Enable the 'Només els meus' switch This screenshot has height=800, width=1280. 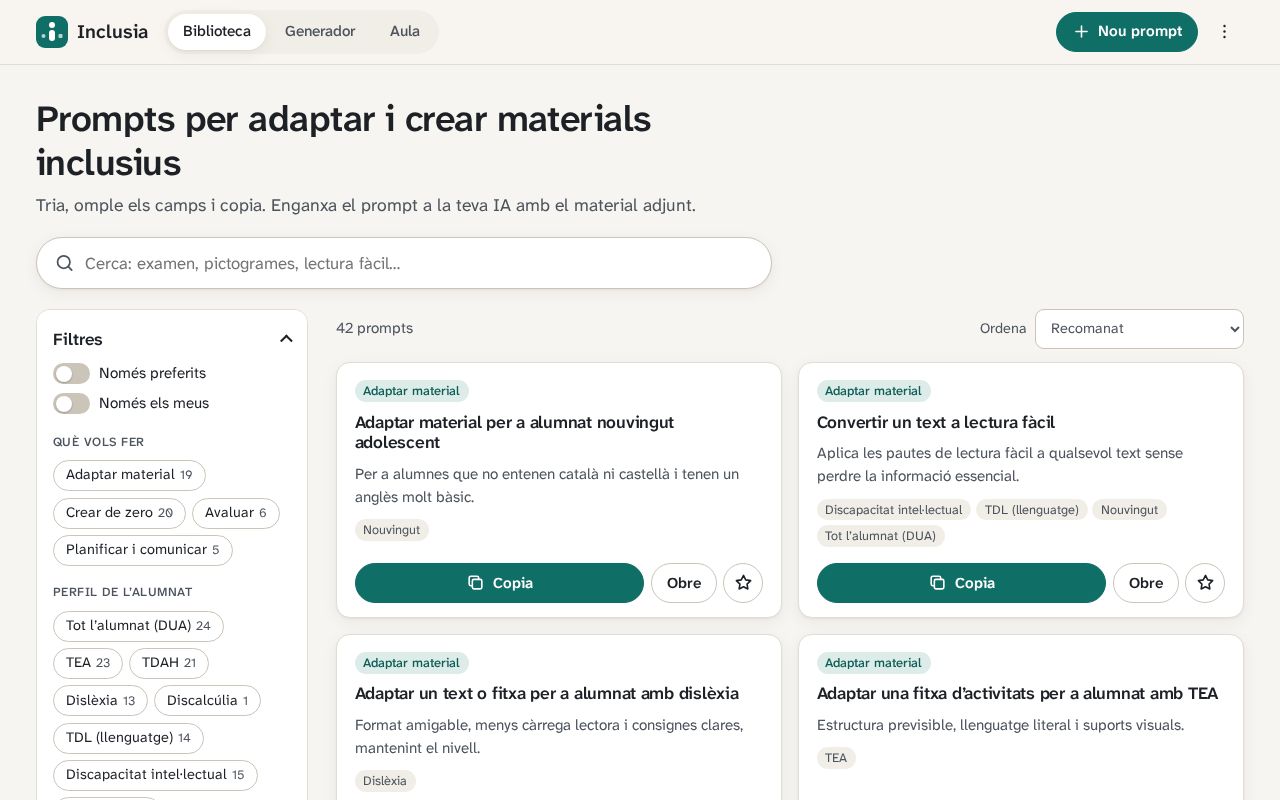pyautogui.click(x=71, y=403)
